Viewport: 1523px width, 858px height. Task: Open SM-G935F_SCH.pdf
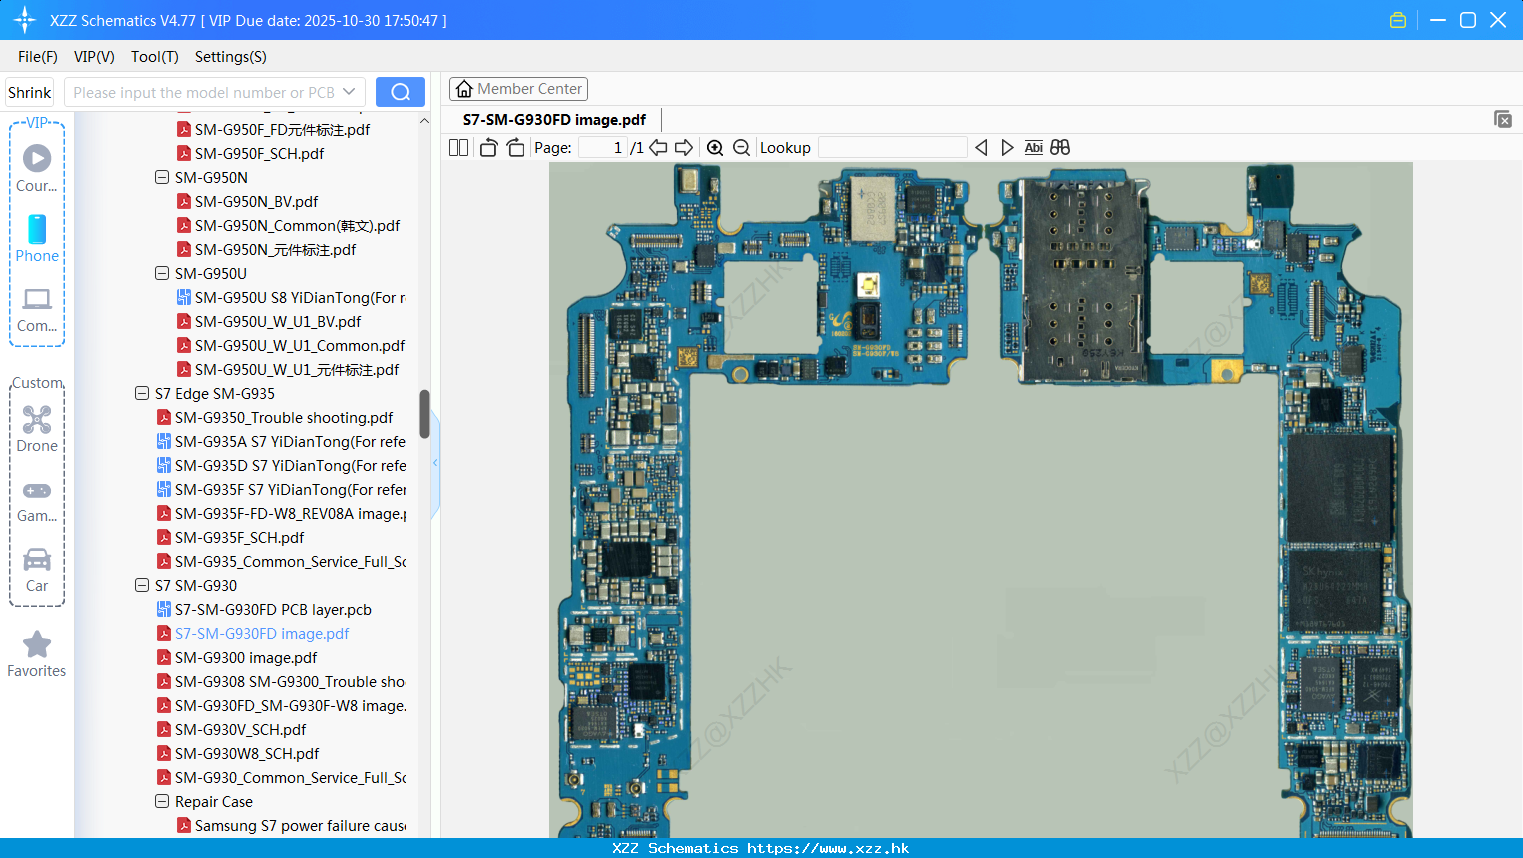pos(239,537)
